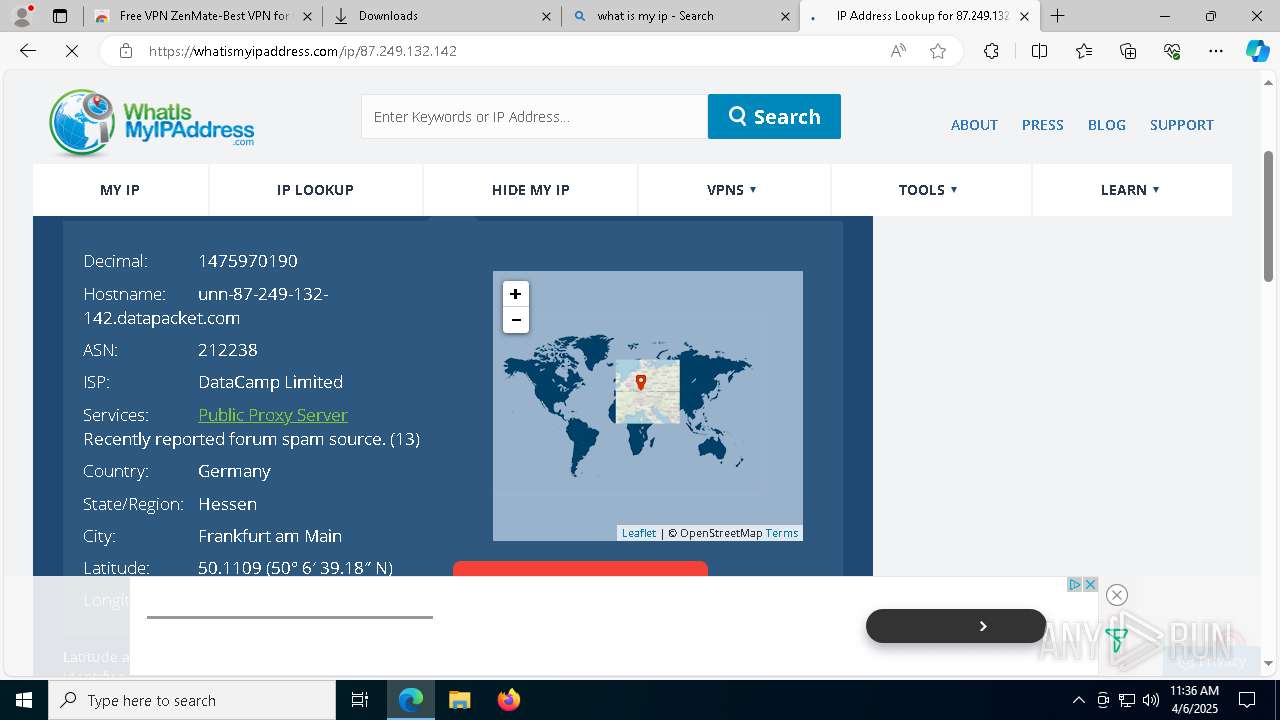The image size is (1280, 720).
Task: Open the HIDE MY IP menu item
Action: click(531, 190)
